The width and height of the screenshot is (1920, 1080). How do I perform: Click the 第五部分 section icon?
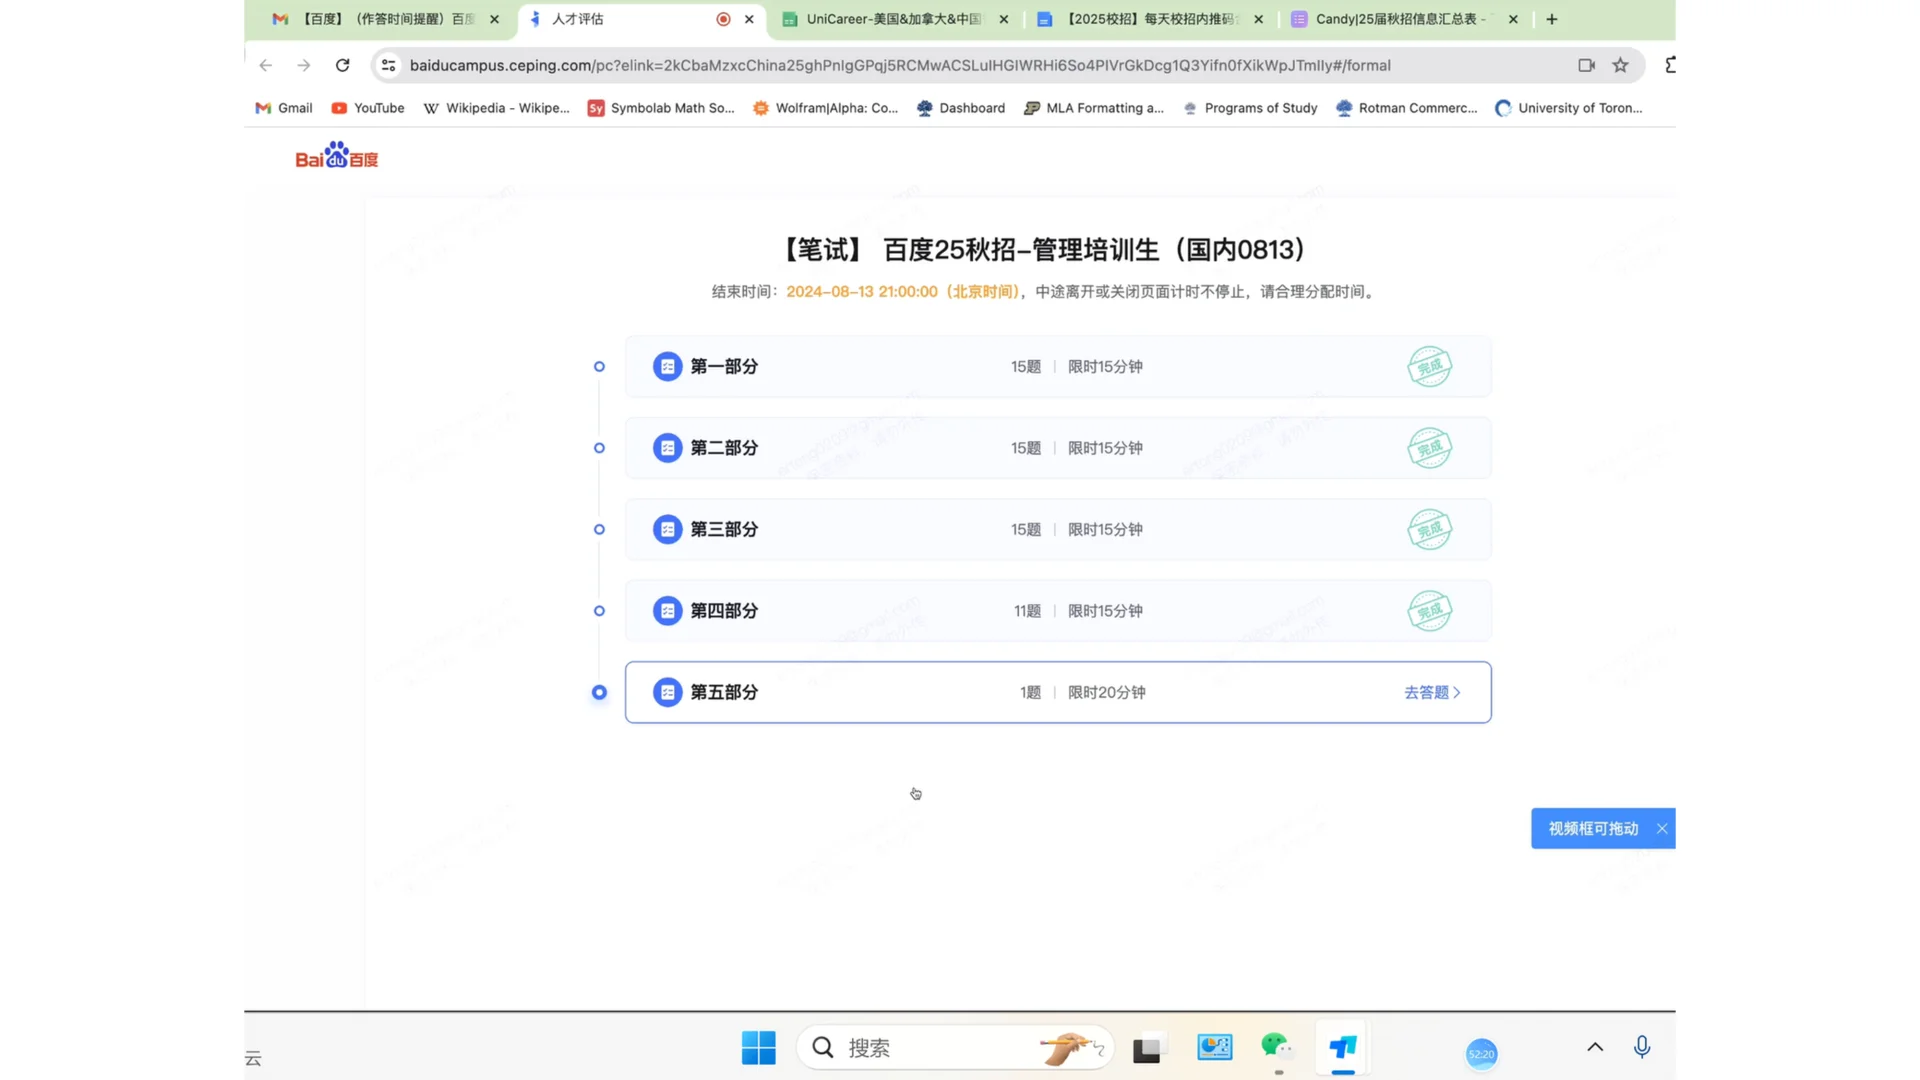[667, 692]
